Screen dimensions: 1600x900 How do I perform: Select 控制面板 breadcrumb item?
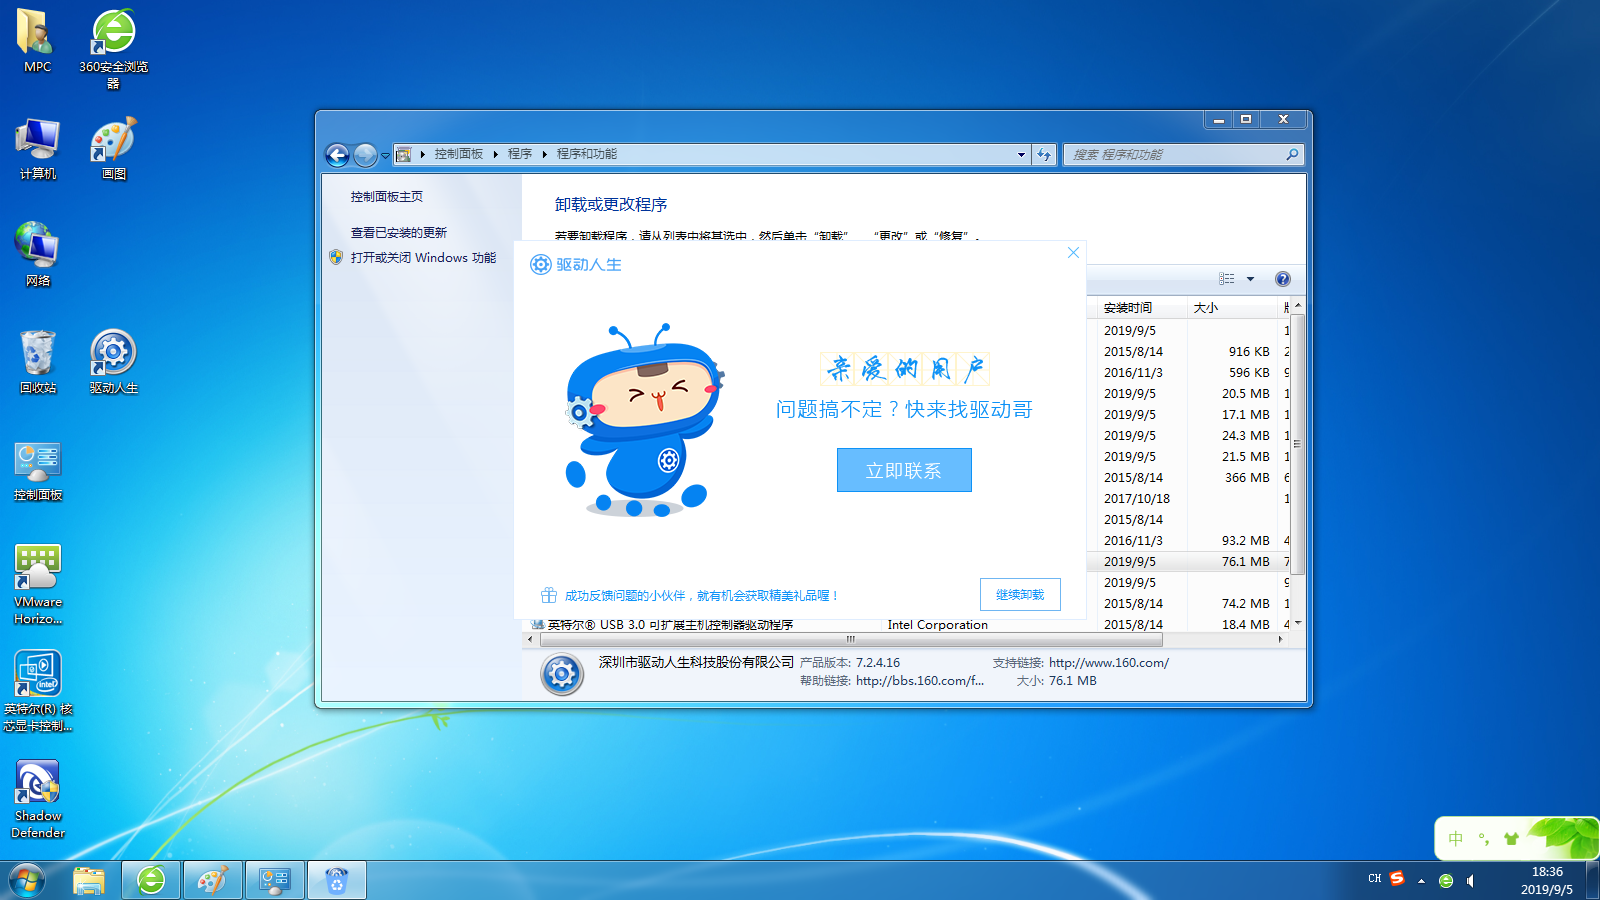pyautogui.click(x=459, y=154)
